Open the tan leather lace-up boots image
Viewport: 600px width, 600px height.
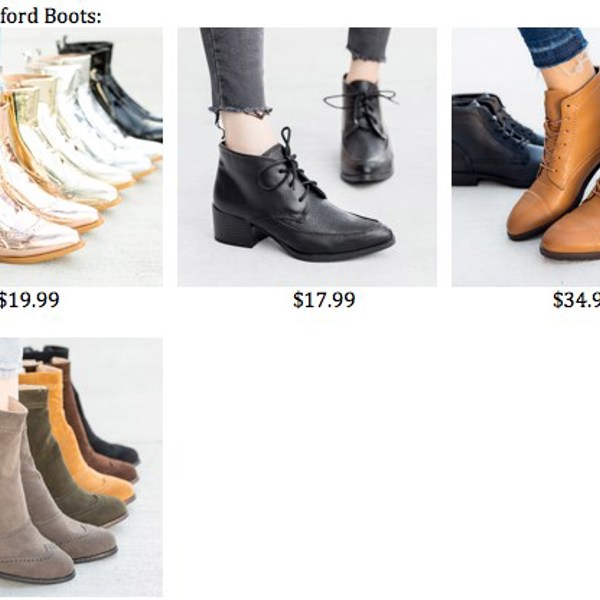tap(526, 157)
